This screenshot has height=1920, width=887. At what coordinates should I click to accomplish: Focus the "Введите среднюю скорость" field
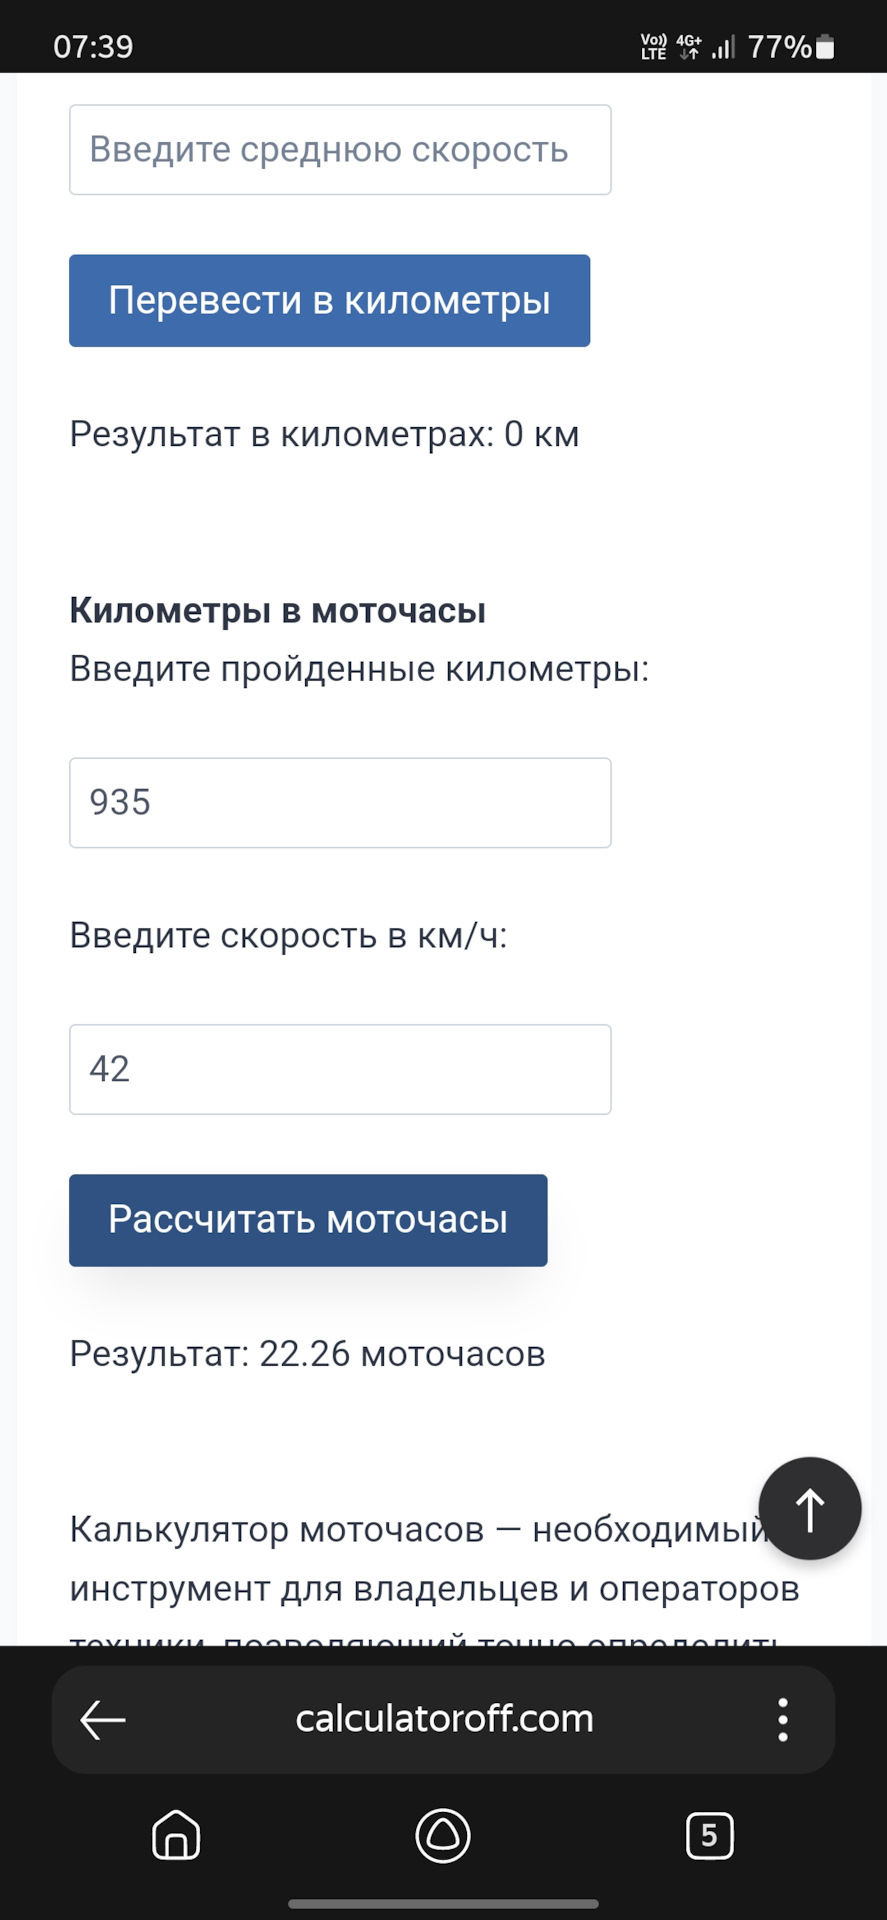tap(340, 150)
